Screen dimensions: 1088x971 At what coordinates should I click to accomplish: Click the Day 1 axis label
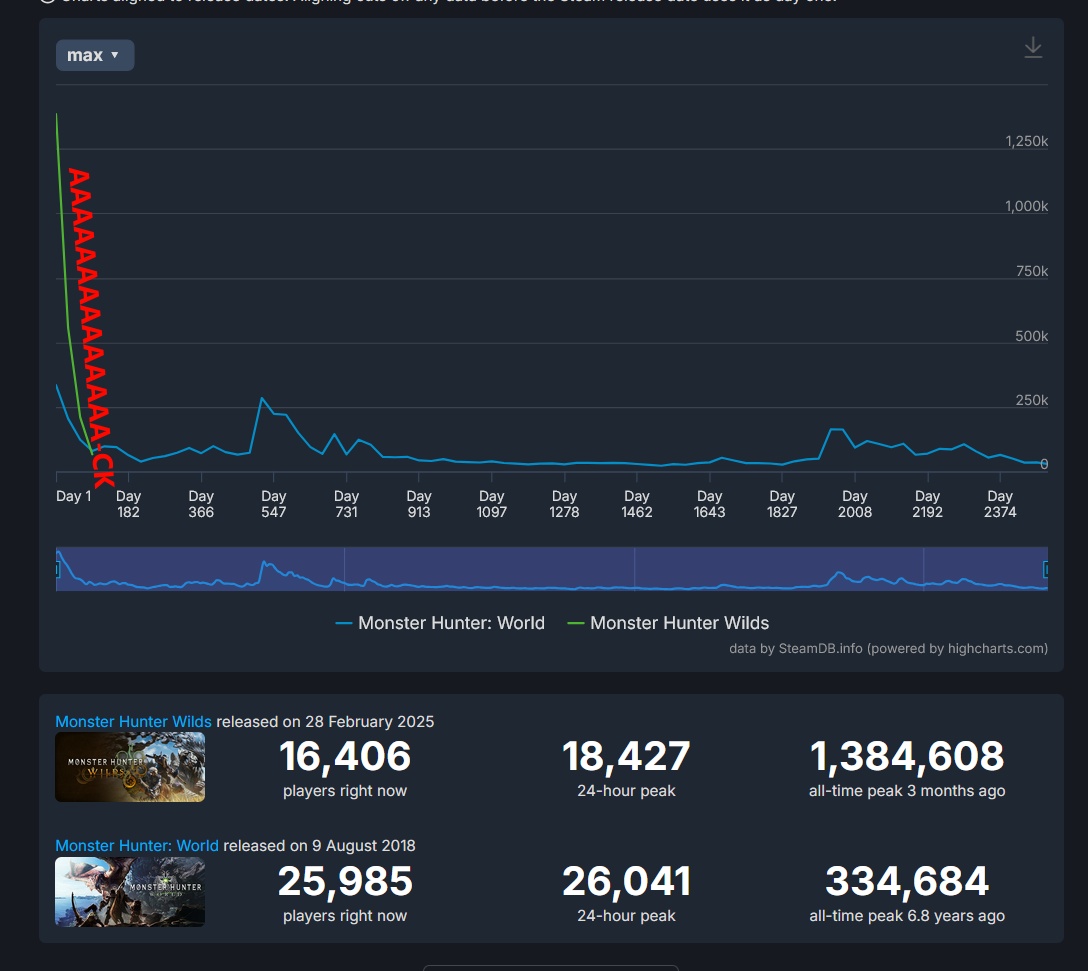click(74, 496)
